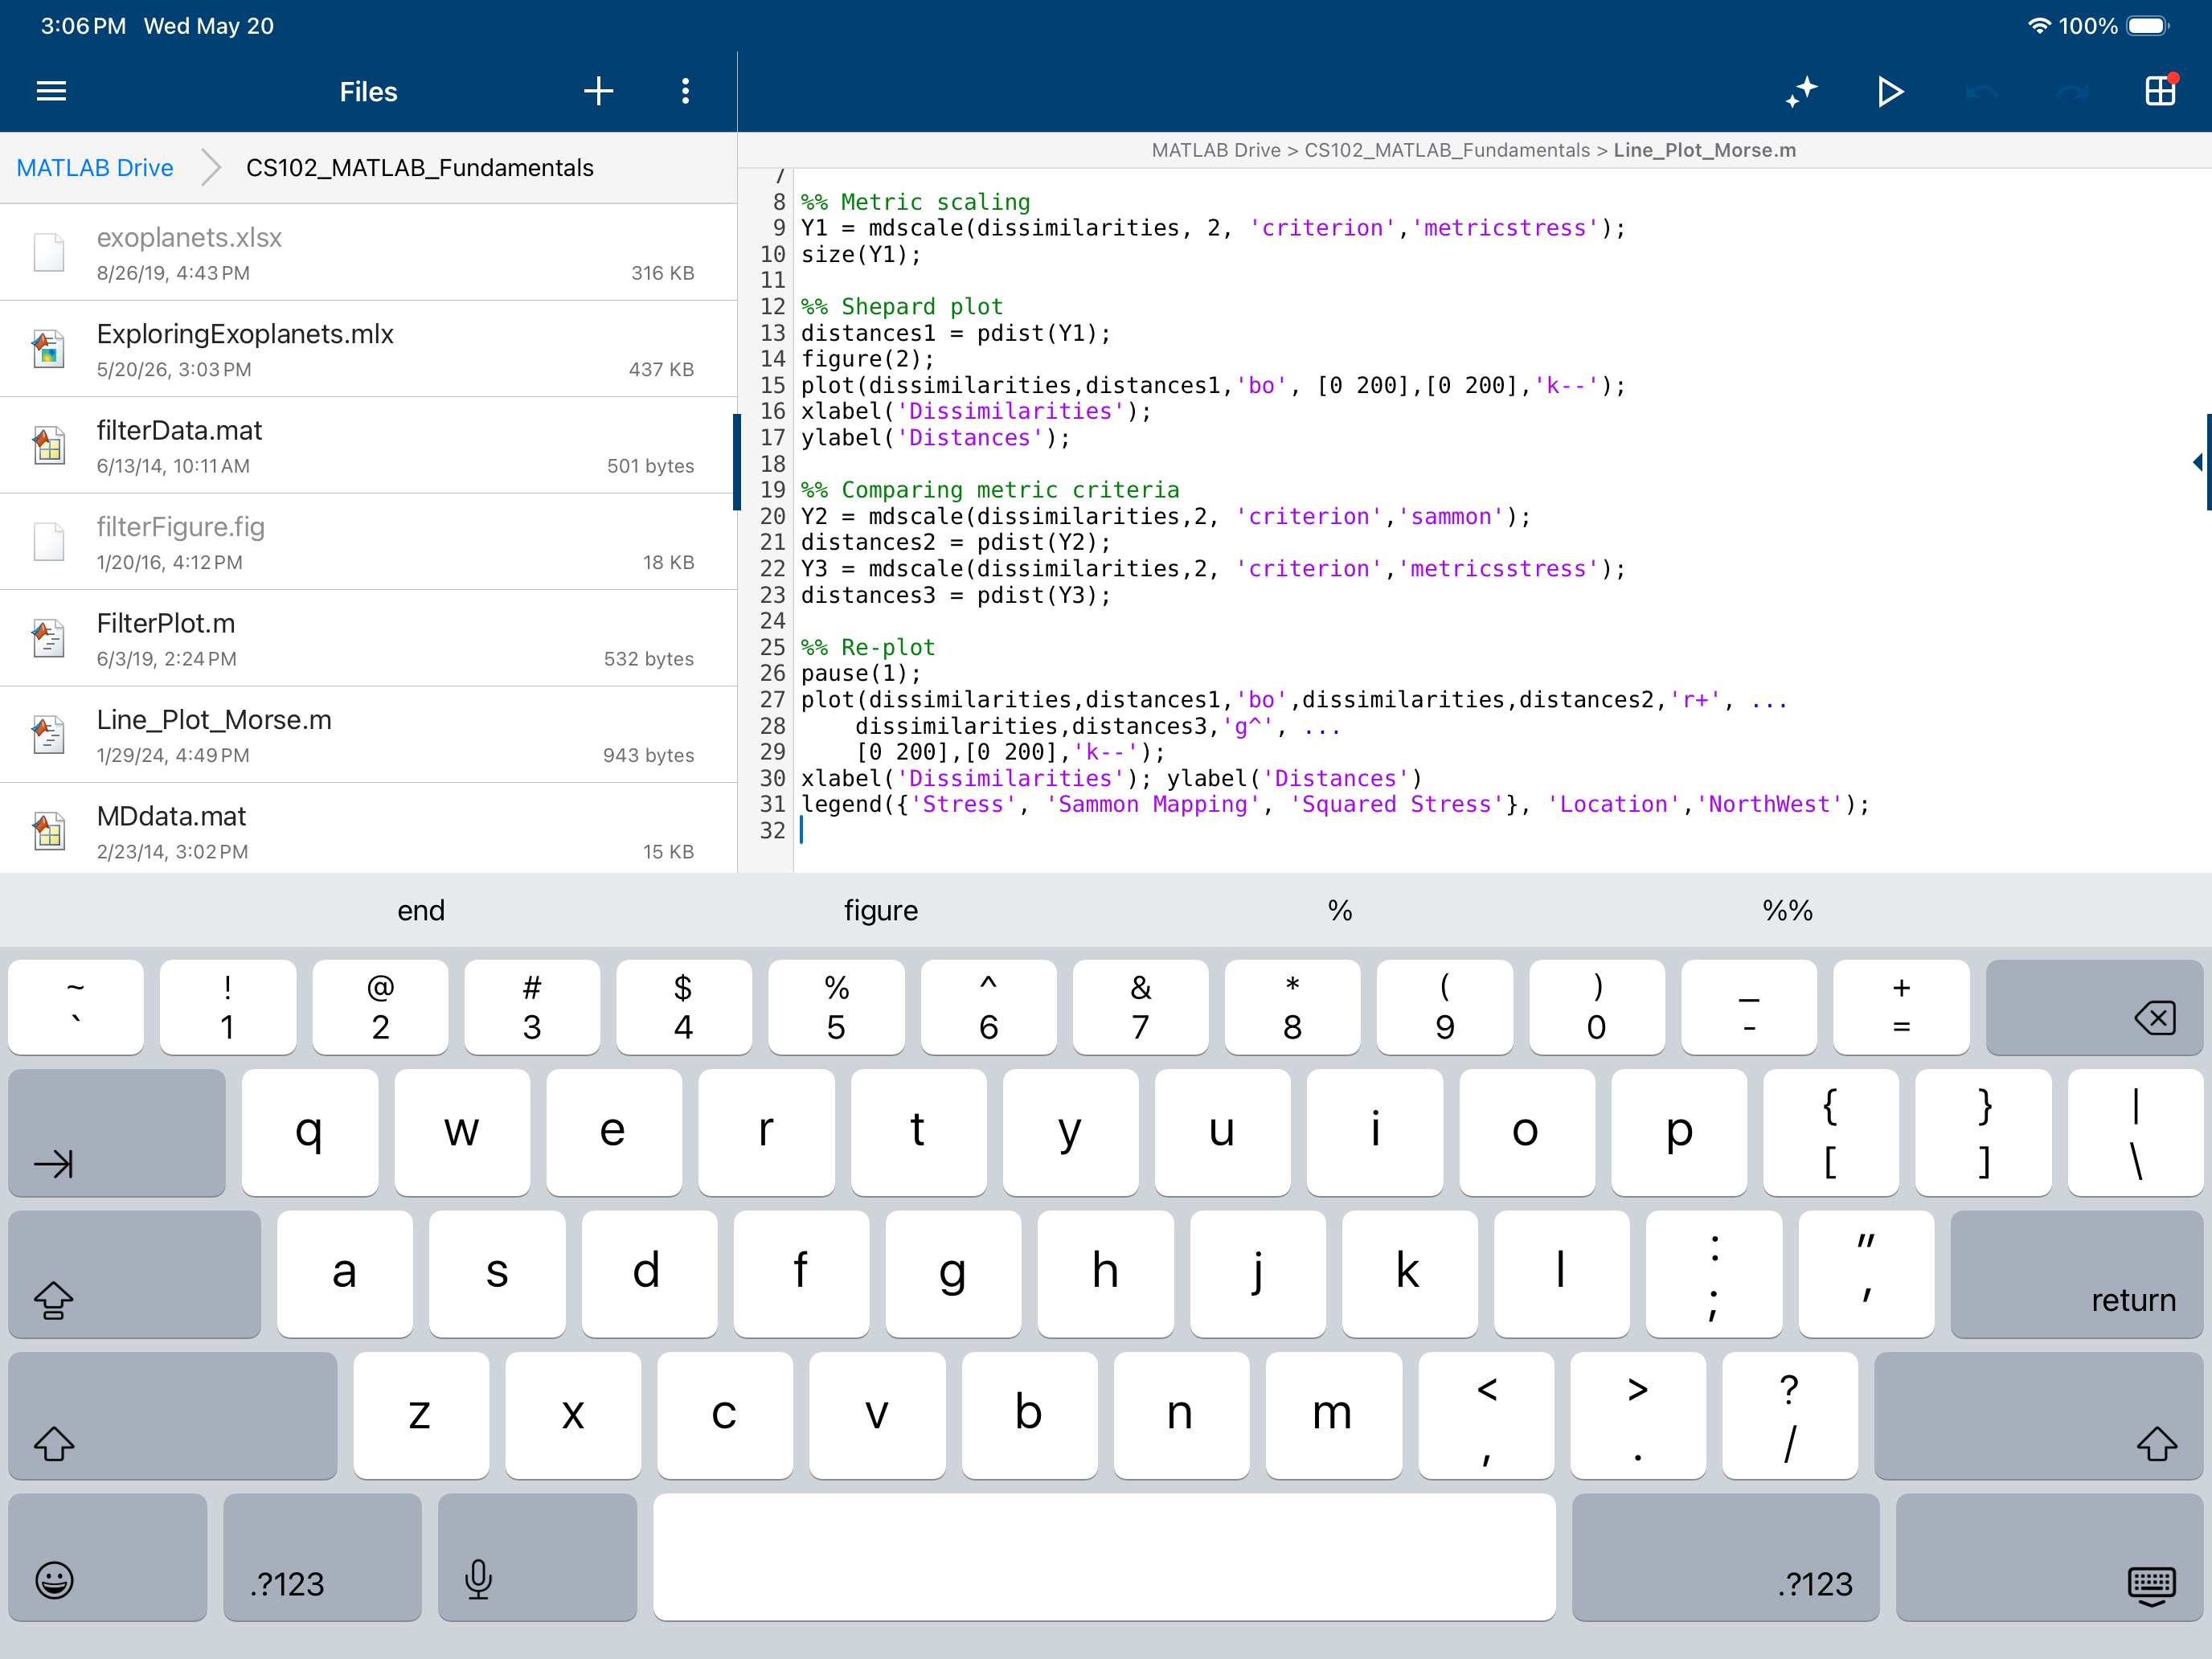Hide the on-screen keyboard
2212x1659 pixels.
2049,1557
